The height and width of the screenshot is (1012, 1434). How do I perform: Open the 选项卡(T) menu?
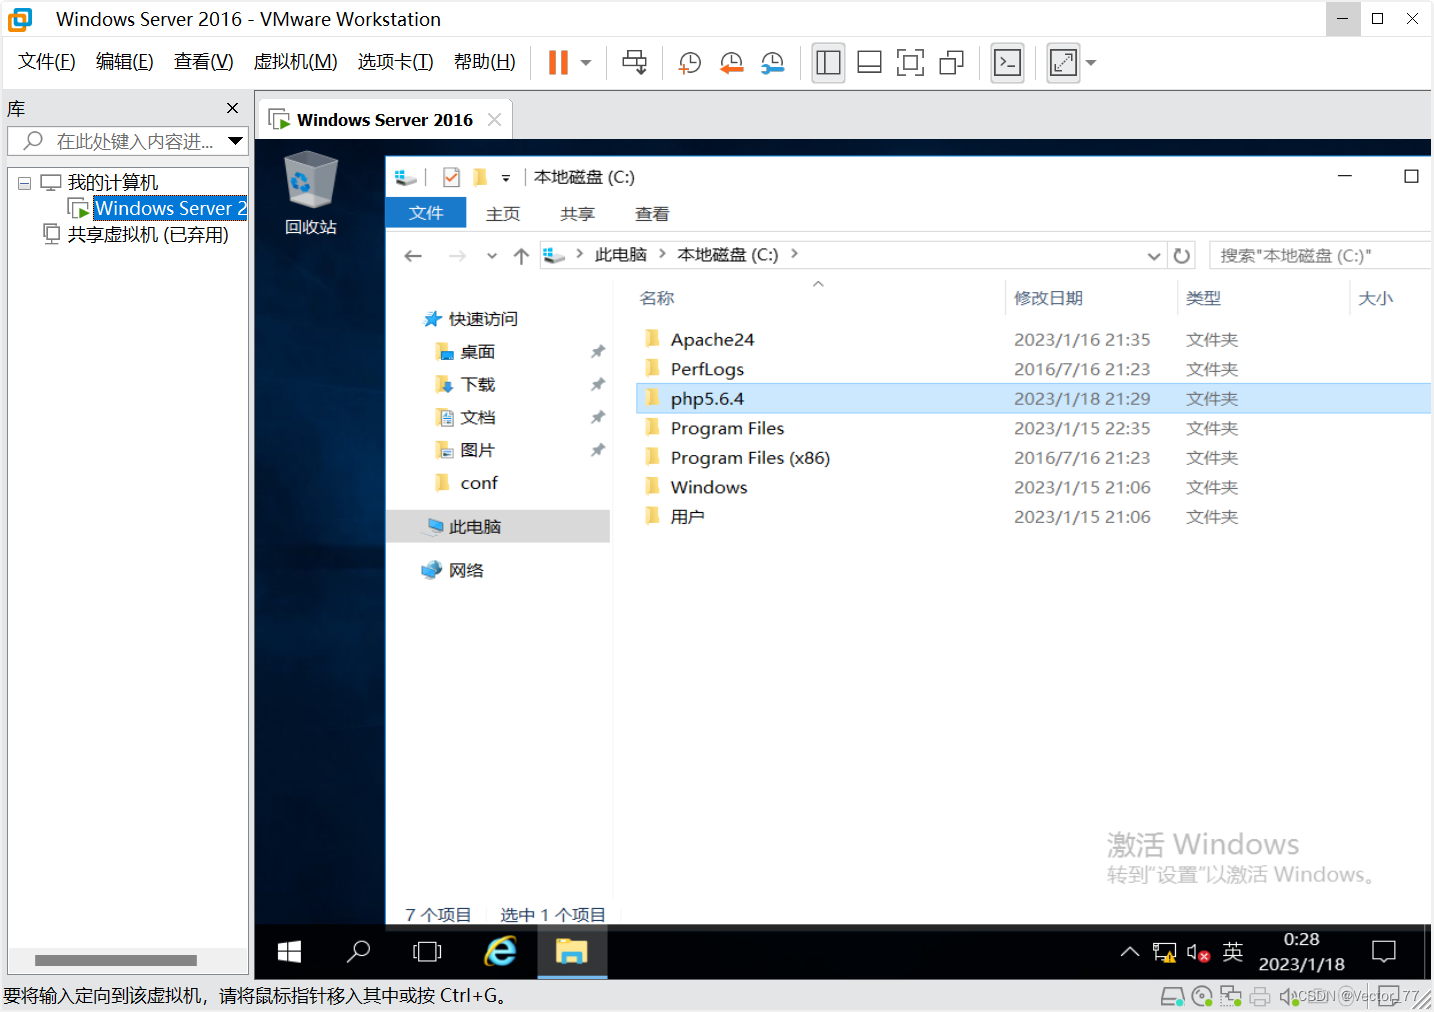click(x=395, y=62)
